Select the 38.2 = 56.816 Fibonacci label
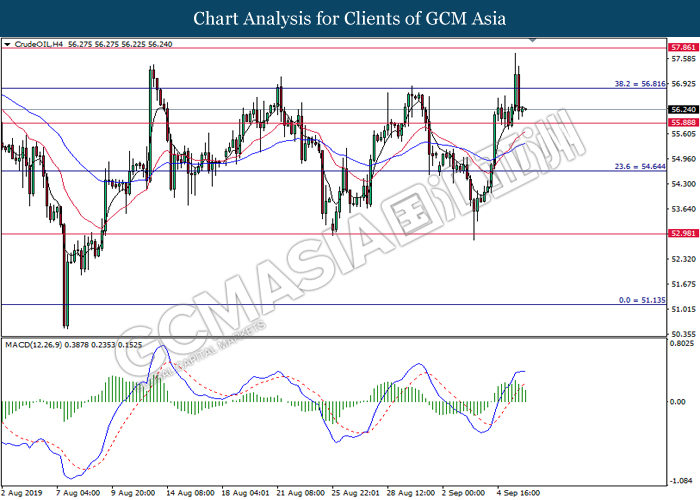This screenshot has height=500, width=700. click(x=637, y=84)
